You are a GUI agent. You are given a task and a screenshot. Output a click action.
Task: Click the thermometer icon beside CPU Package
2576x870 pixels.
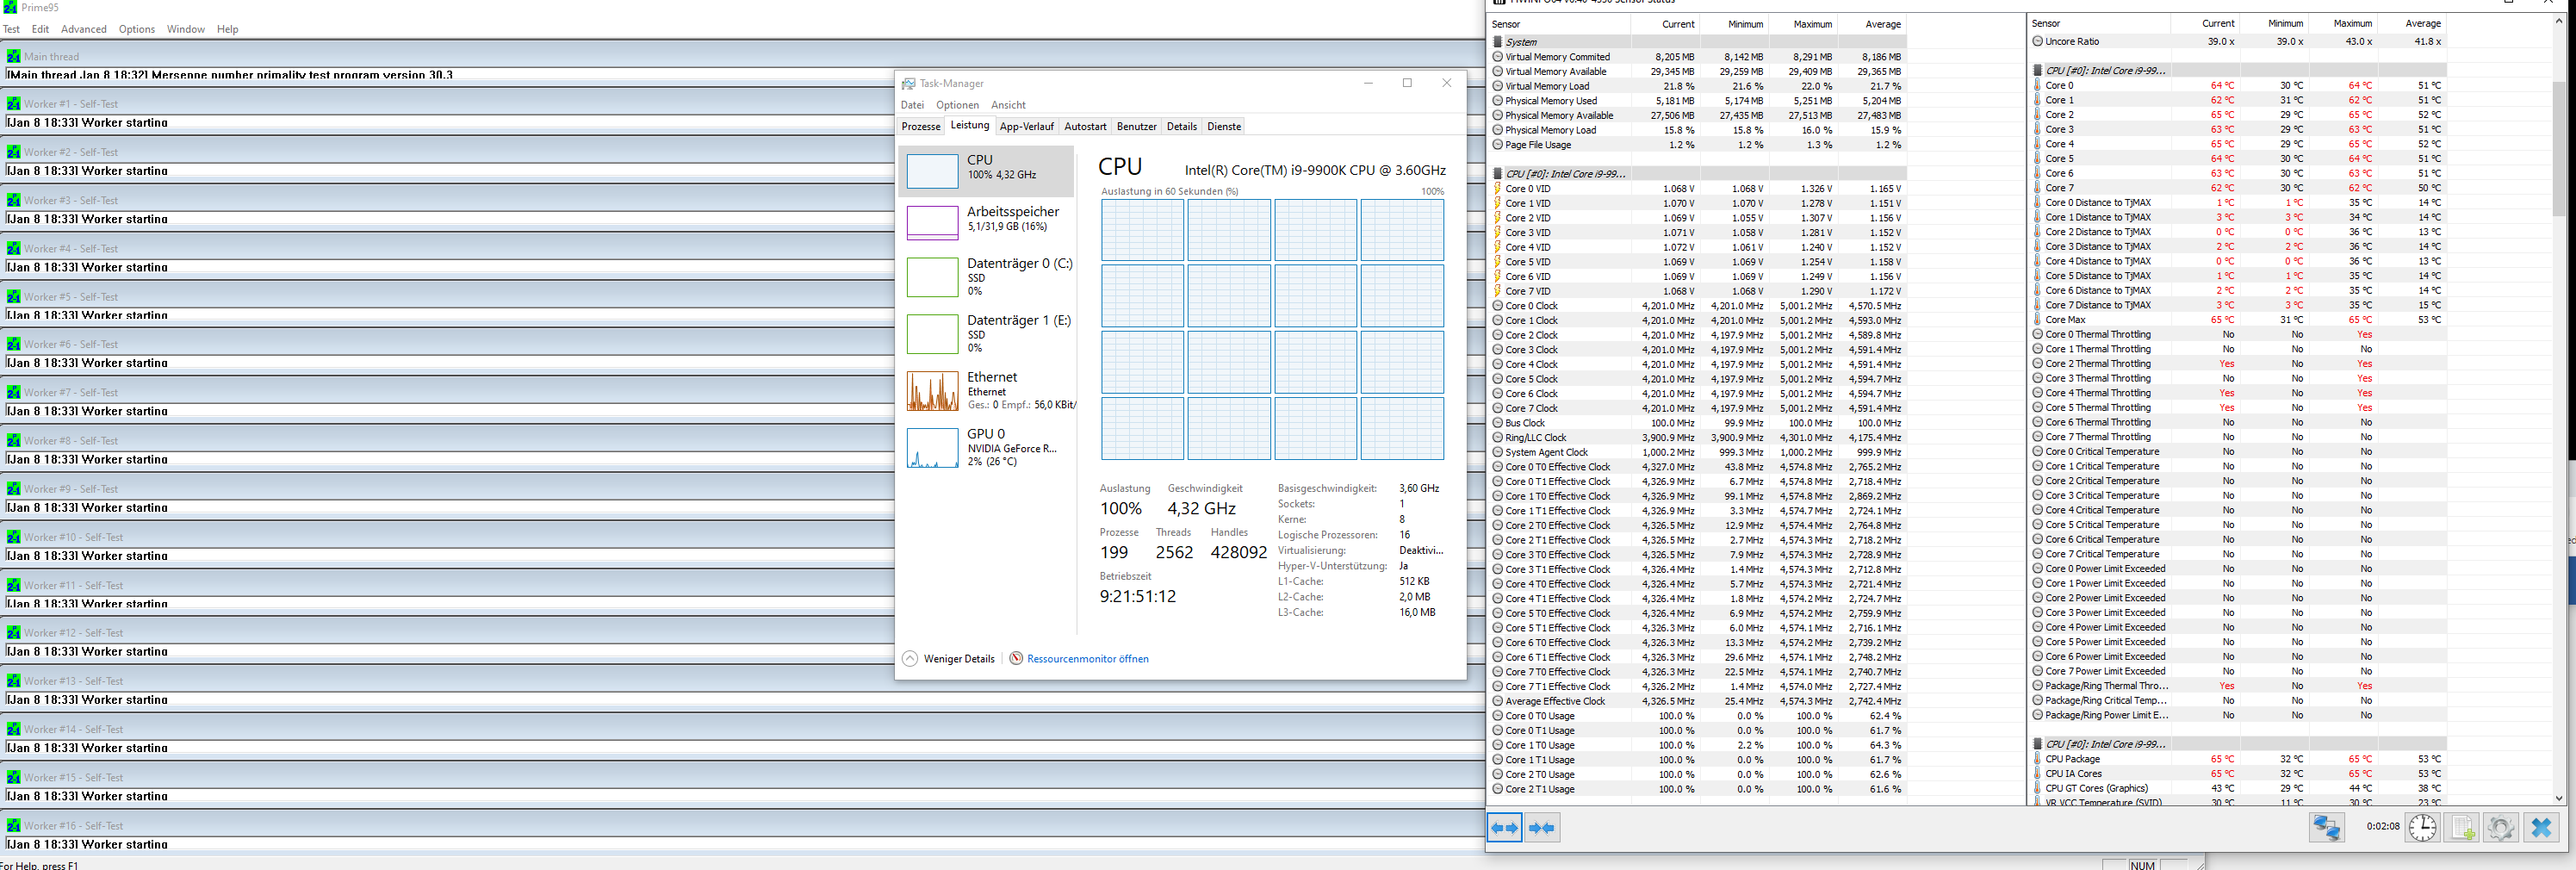[x=2037, y=759]
